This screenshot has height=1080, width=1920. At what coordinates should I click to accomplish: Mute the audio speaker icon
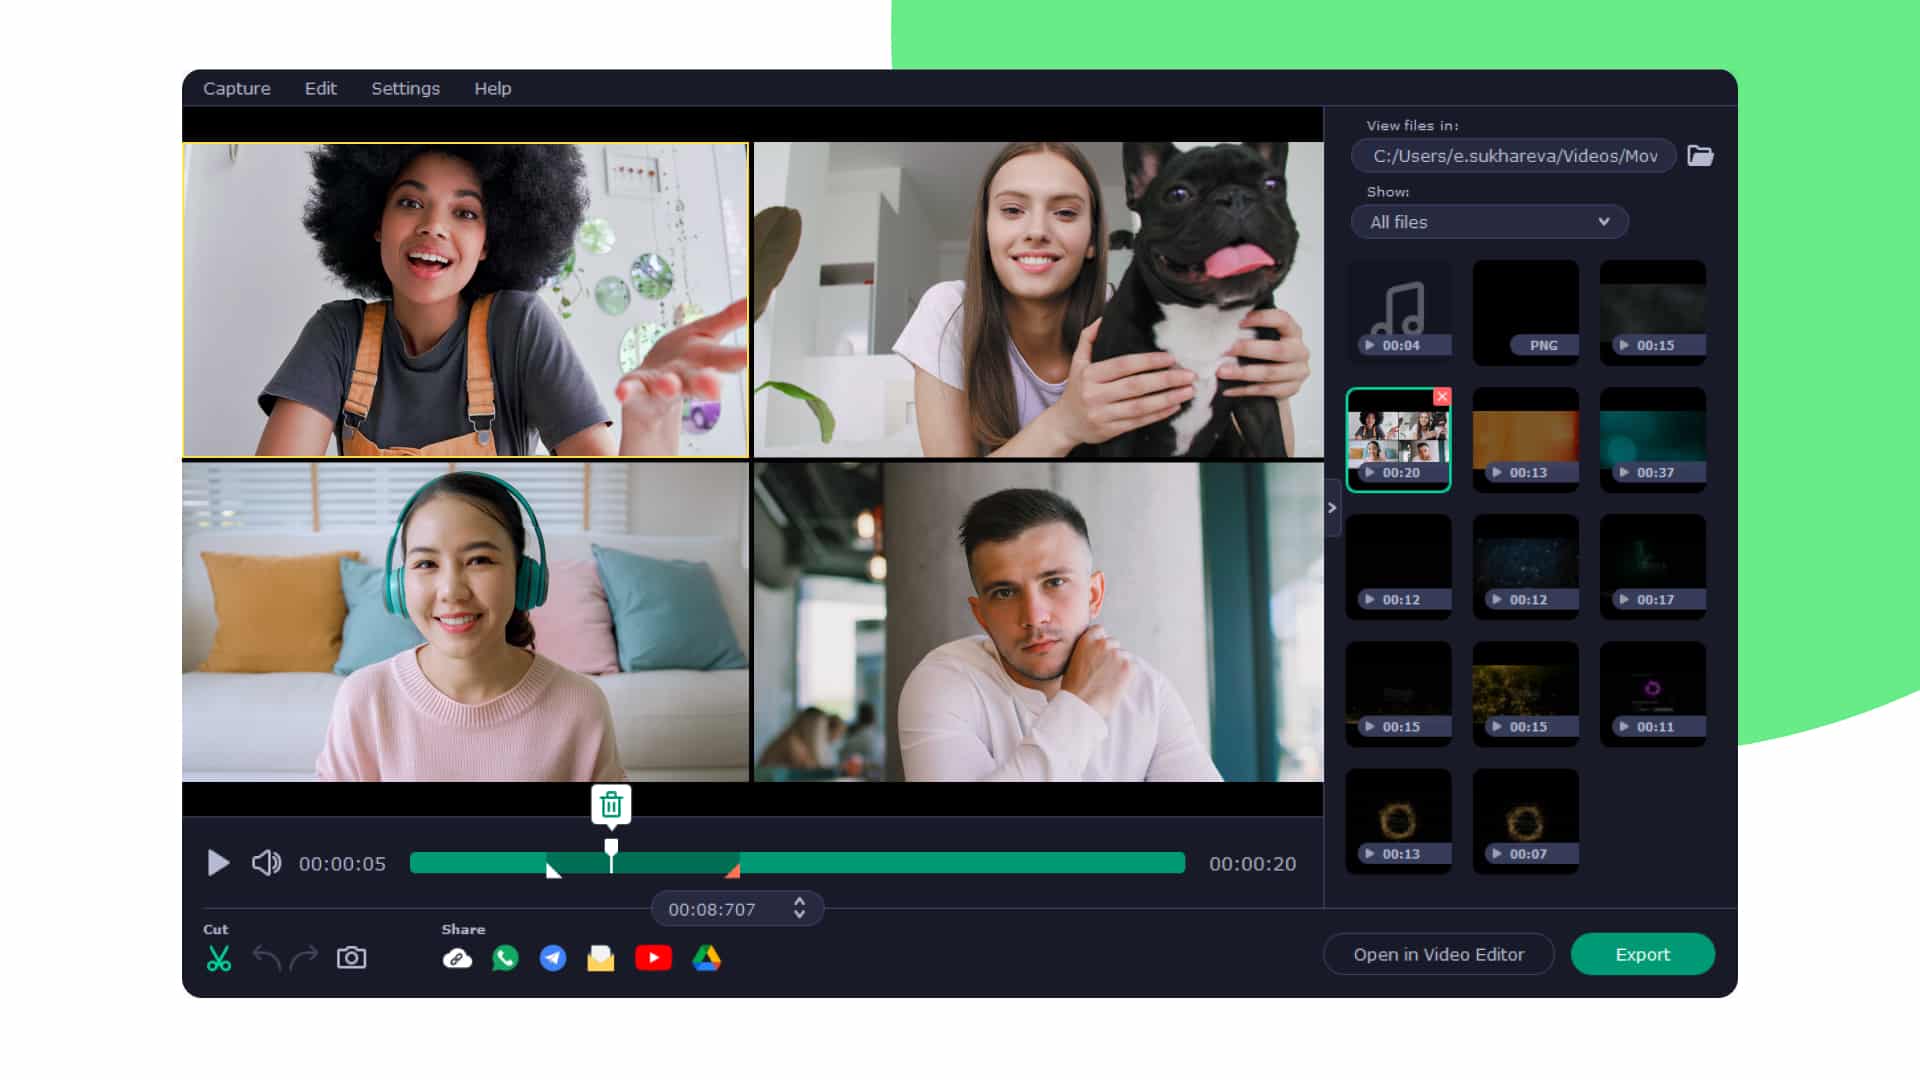pyautogui.click(x=266, y=863)
